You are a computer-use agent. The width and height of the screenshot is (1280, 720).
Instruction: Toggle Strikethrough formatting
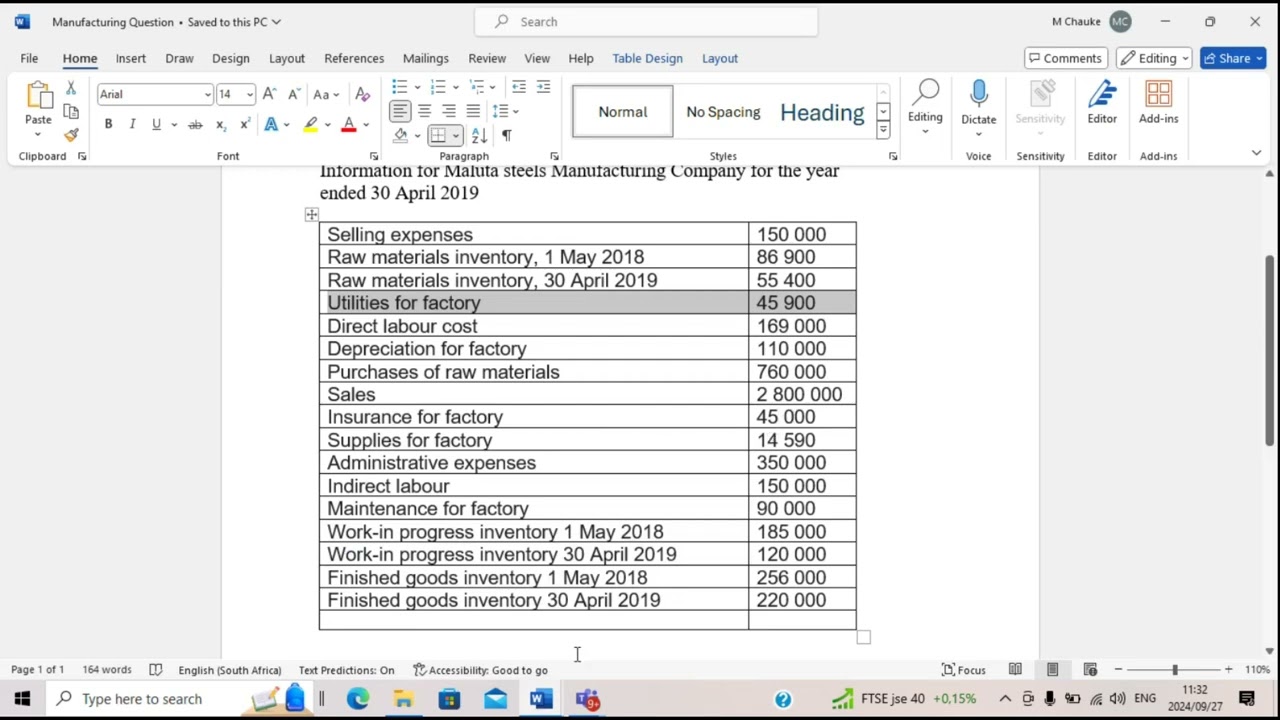tap(195, 124)
